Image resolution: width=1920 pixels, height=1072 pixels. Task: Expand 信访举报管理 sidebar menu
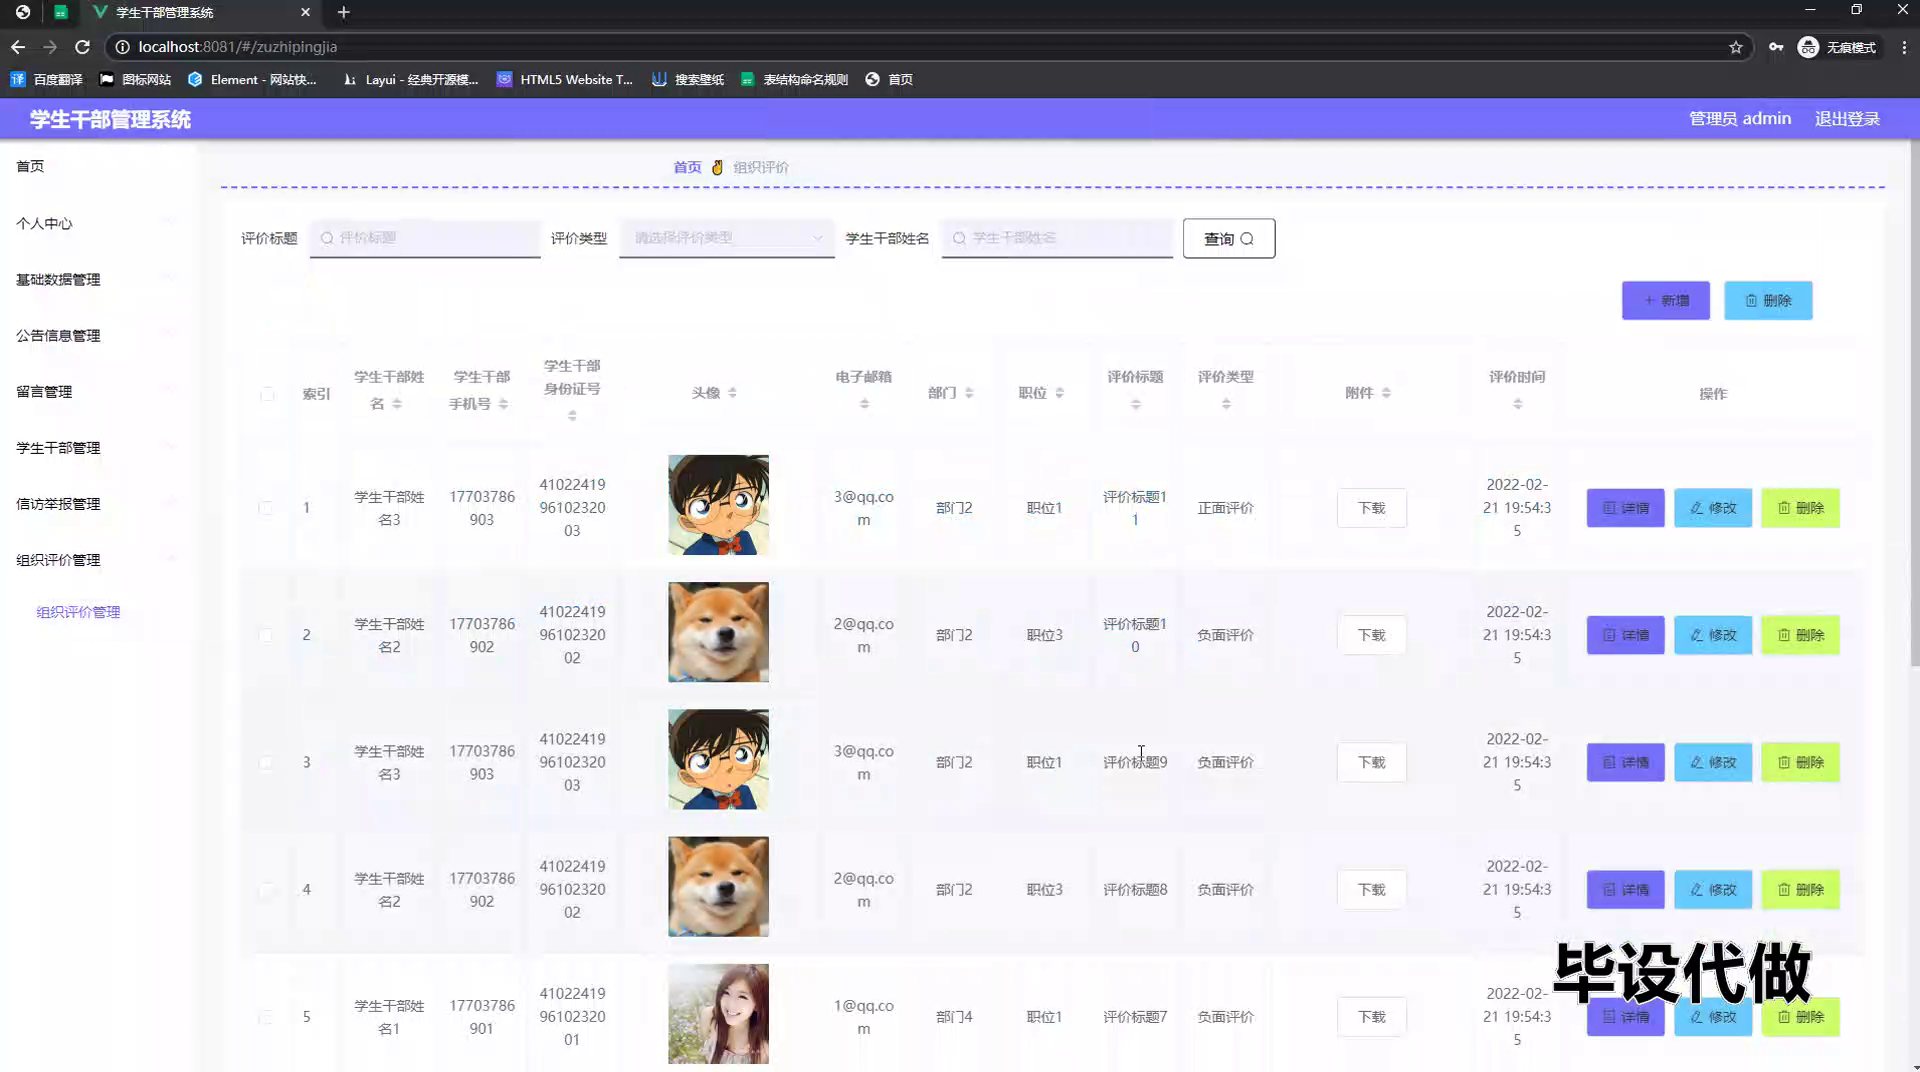click(x=98, y=503)
